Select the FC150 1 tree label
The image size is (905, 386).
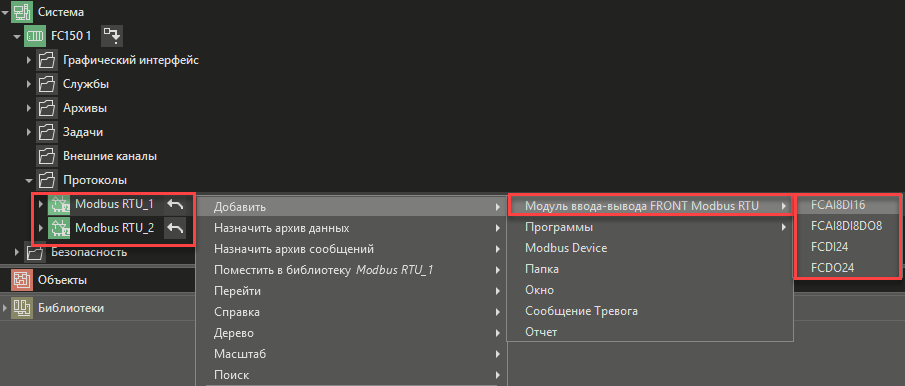[71, 36]
